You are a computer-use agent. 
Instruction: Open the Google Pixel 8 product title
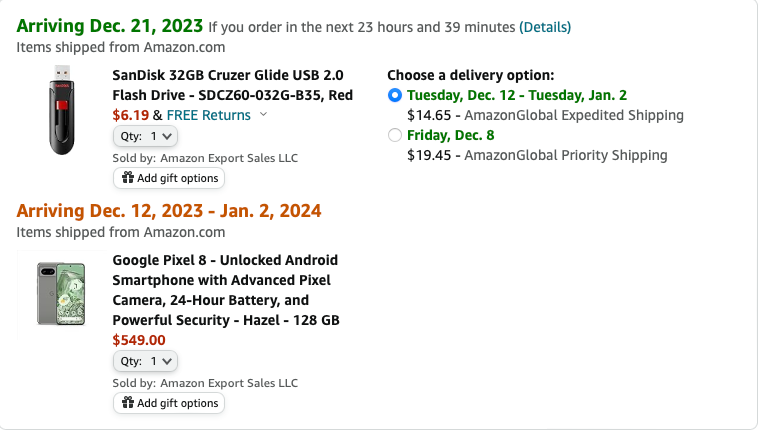226,290
